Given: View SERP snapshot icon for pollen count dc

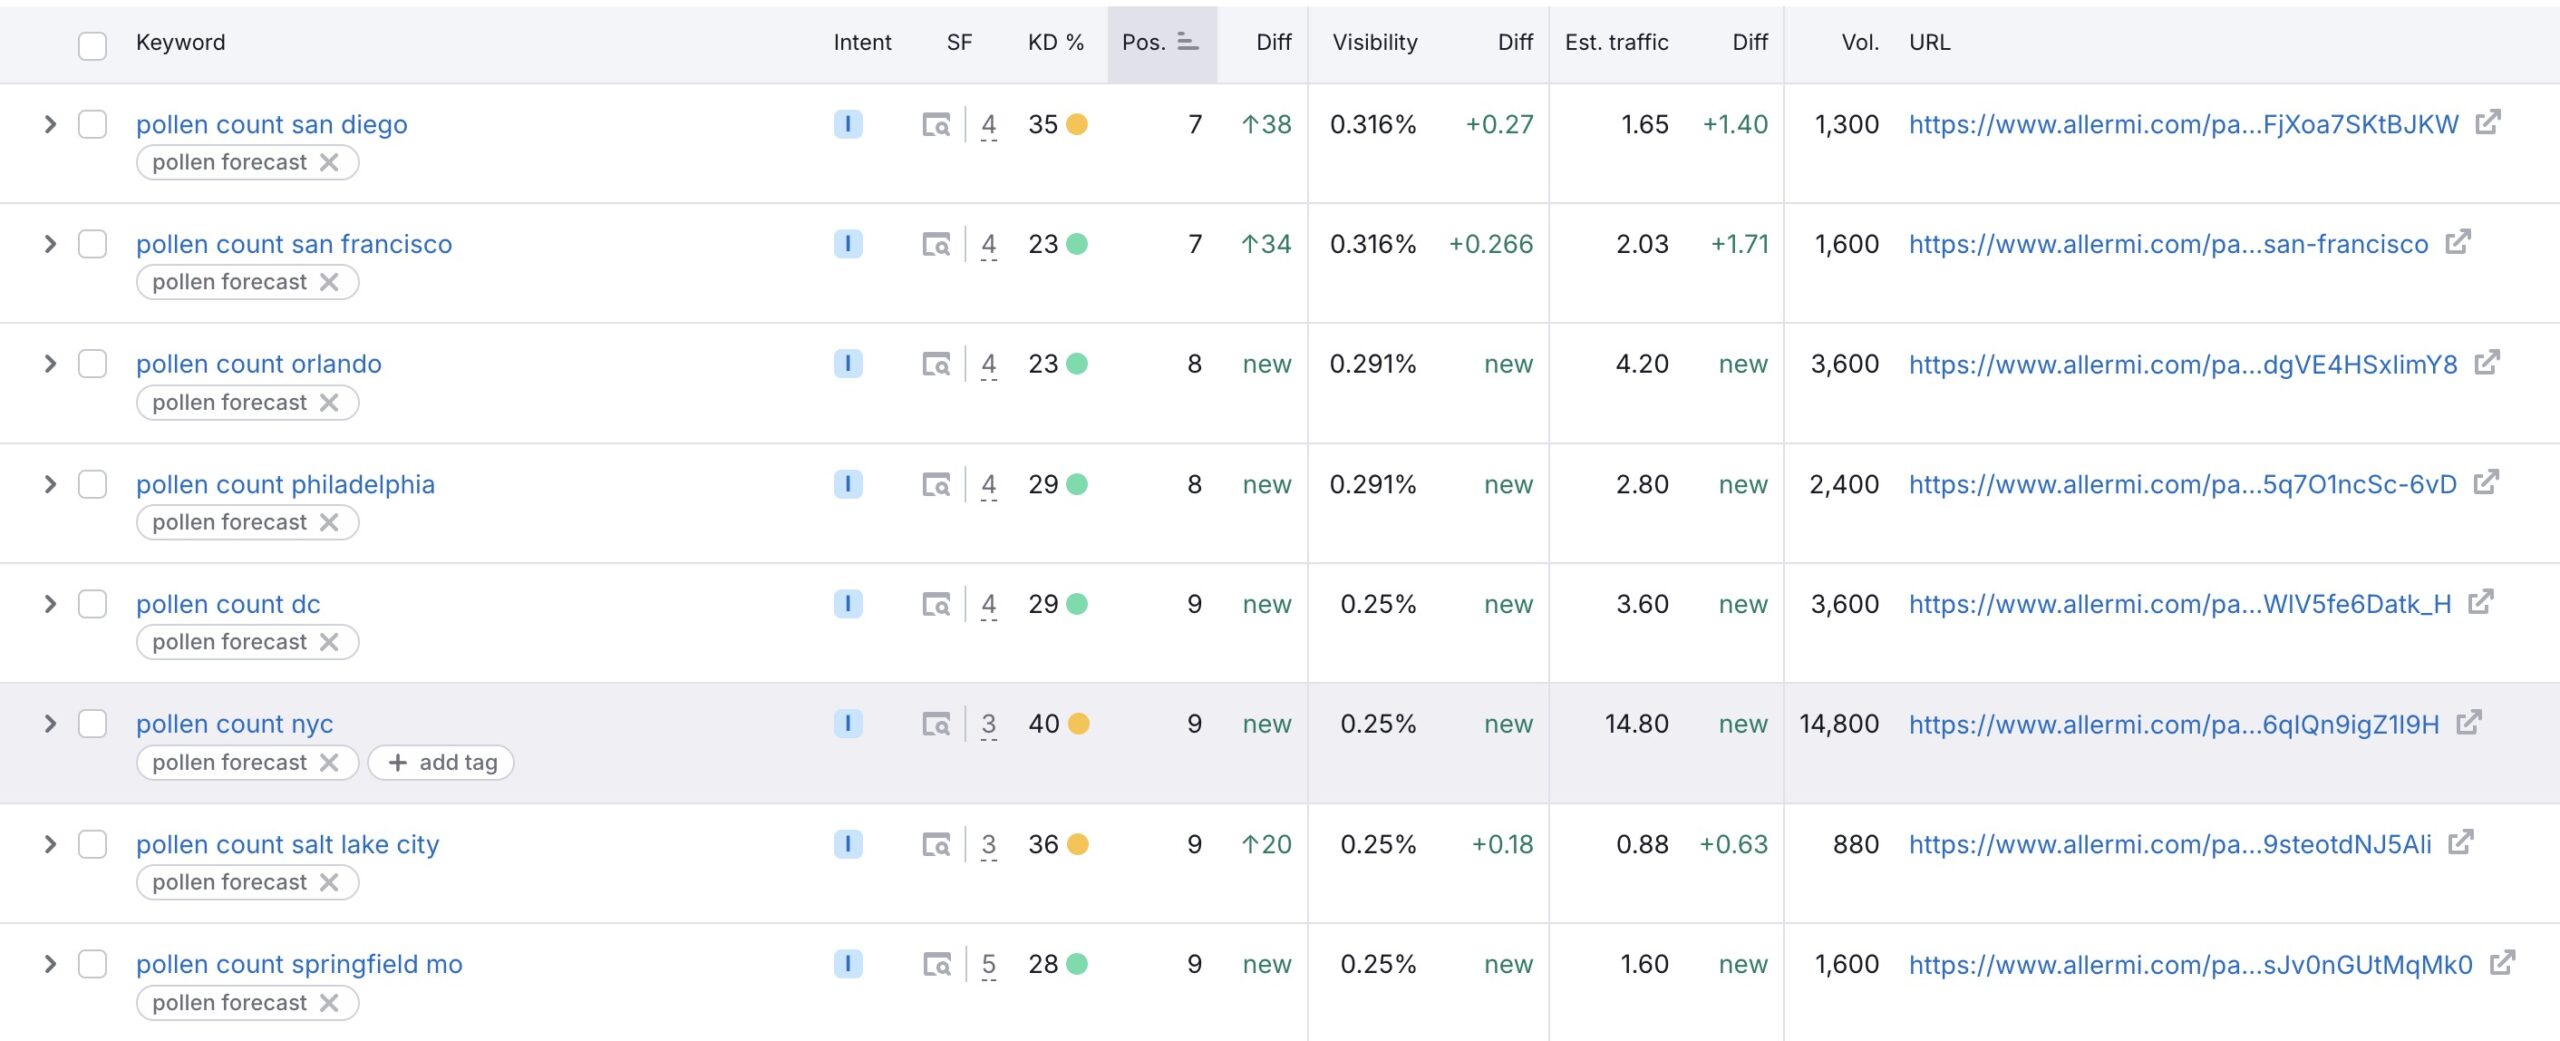Looking at the screenshot, I should pos(936,605).
